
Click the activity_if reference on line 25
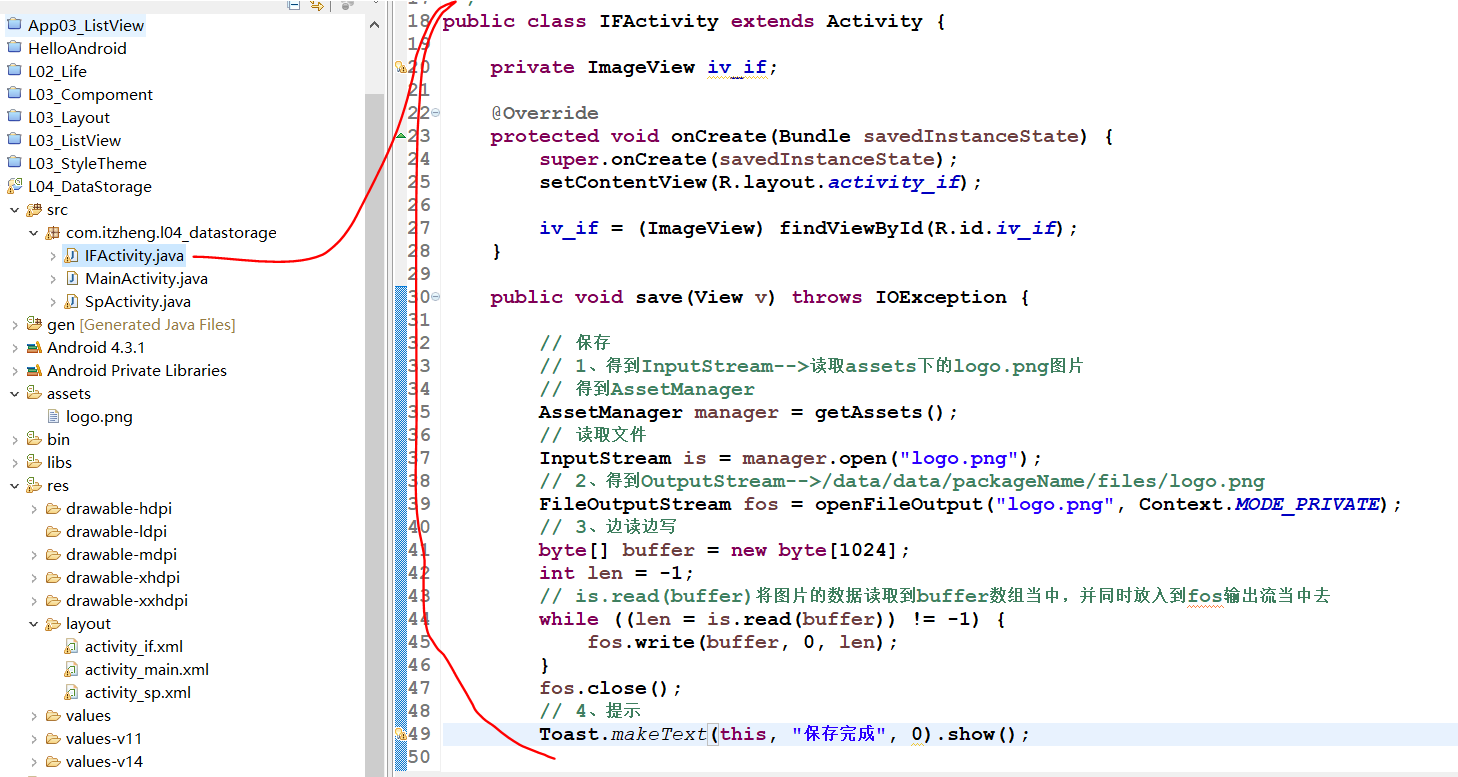[894, 182]
